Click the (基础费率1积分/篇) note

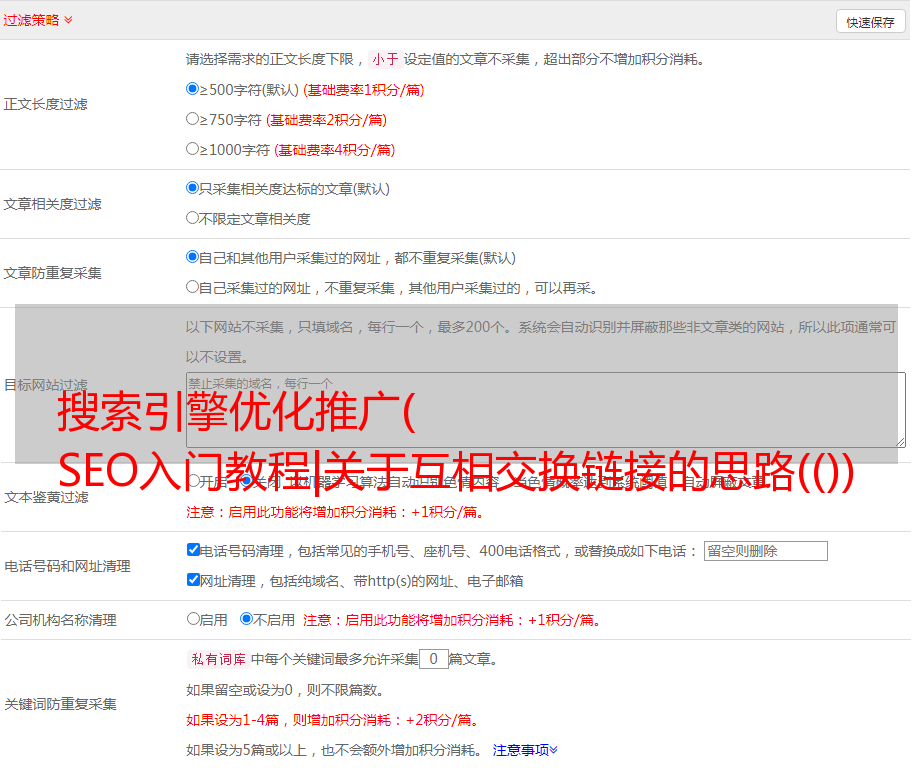[x=364, y=90]
